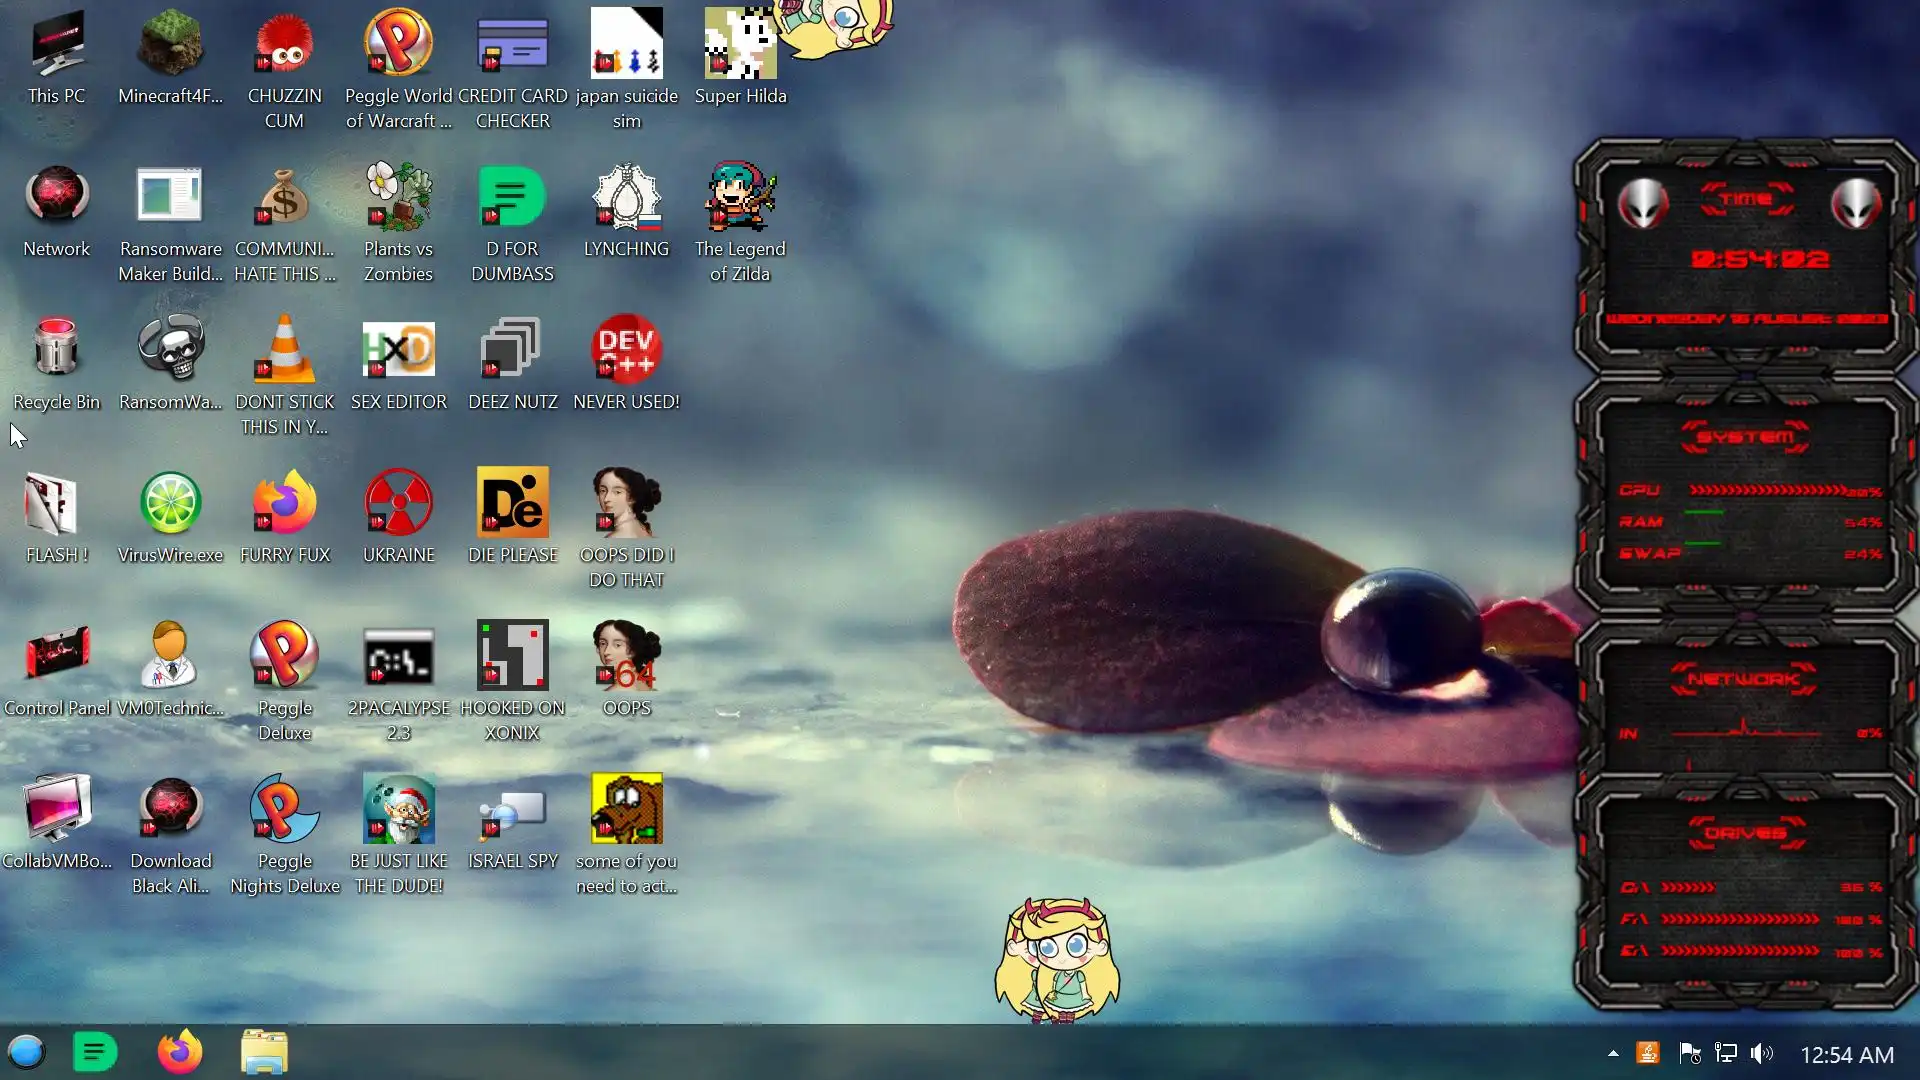Click the VirusWire.exe lime icon

coord(170,503)
